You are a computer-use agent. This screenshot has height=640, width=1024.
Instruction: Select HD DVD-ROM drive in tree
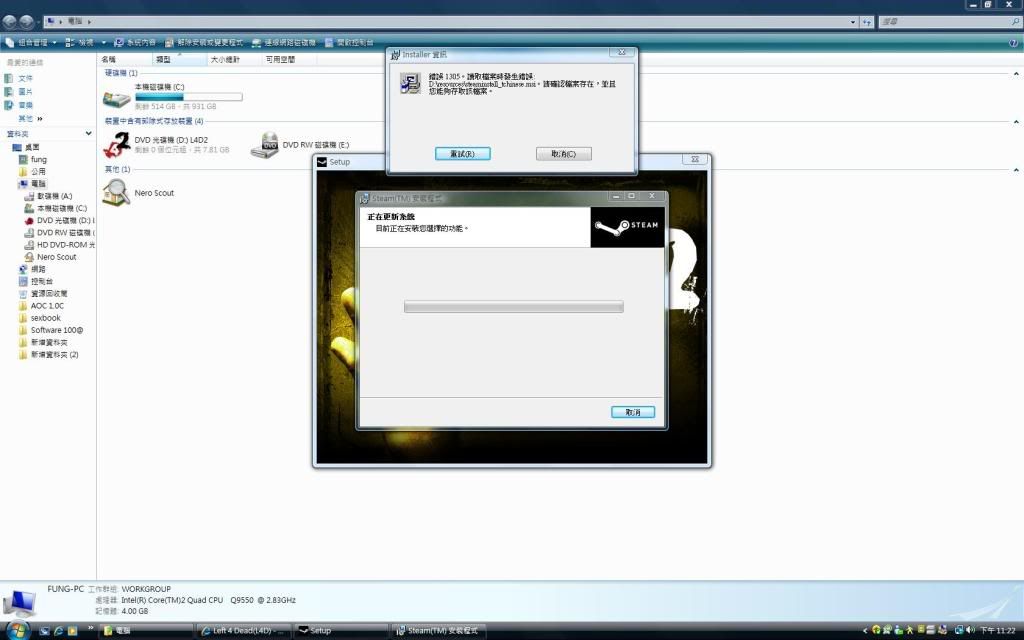(59, 245)
